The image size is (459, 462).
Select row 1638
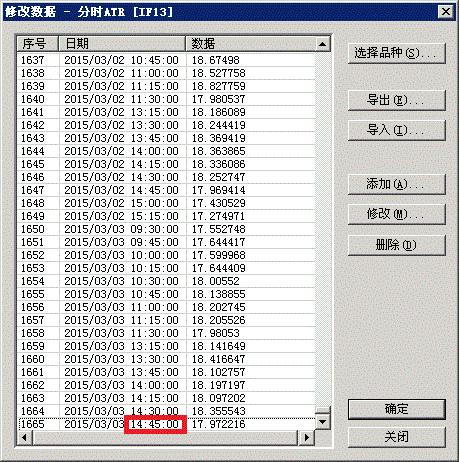tap(166, 73)
